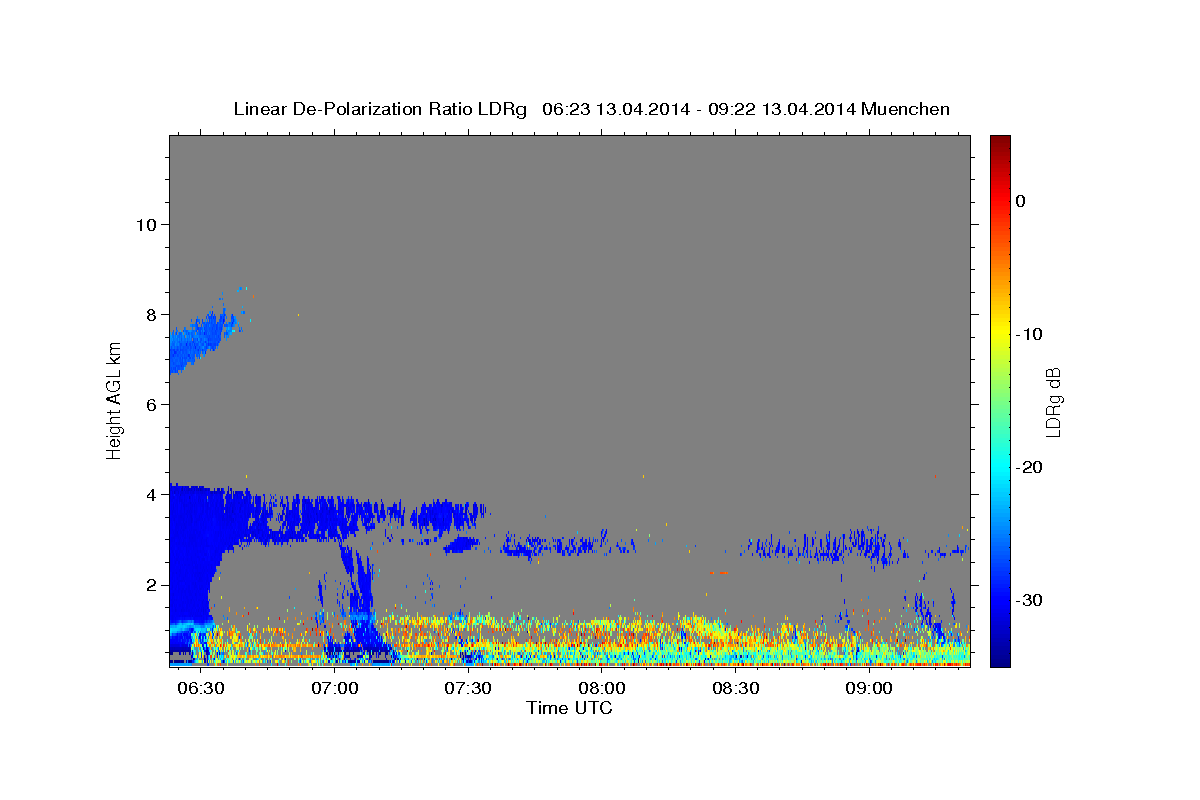Click the 06:30 time axis label
Screen dimensions: 1200x800
(200, 689)
